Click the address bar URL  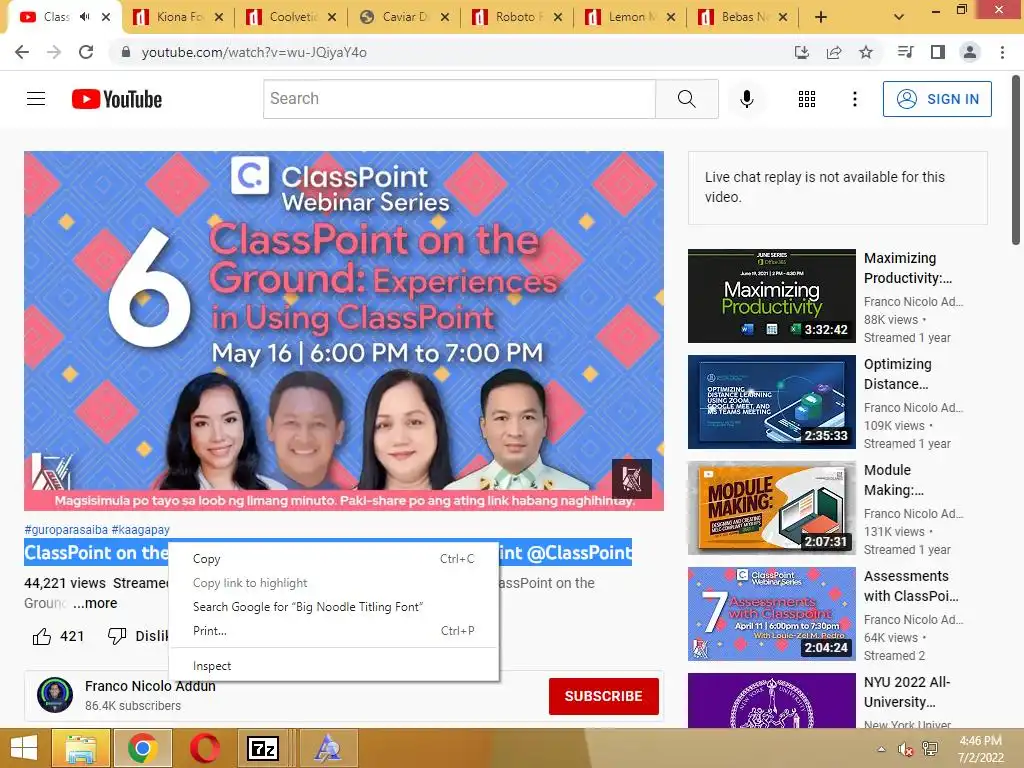pyautogui.click(x=254, y=52)
